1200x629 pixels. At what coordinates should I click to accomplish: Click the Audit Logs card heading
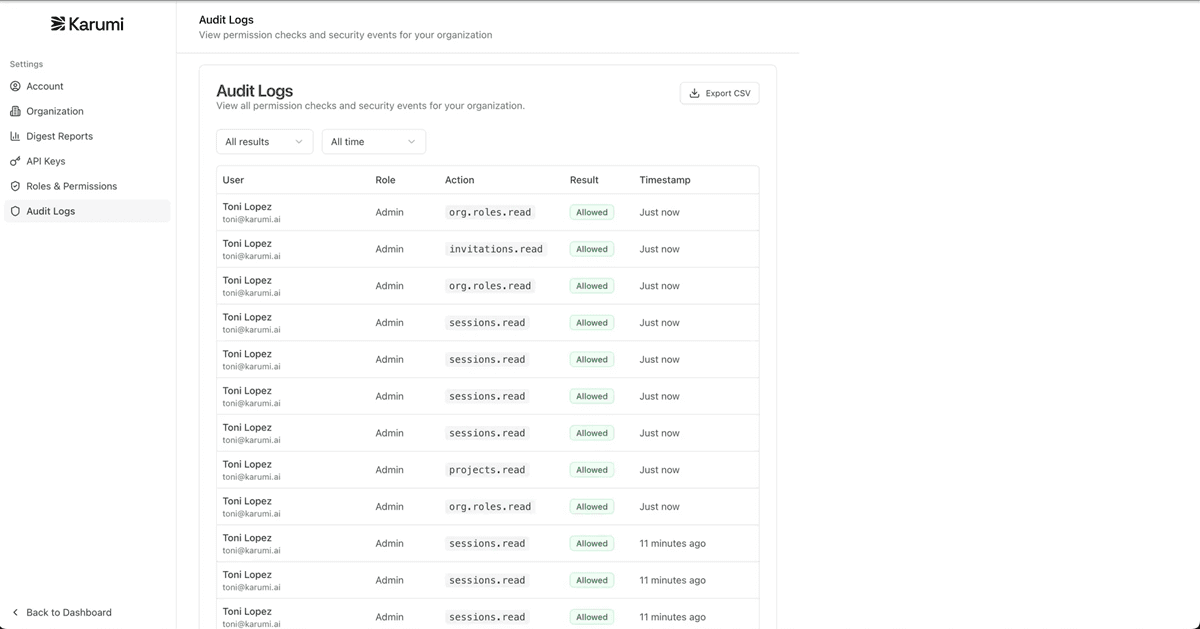pos(255,90)
